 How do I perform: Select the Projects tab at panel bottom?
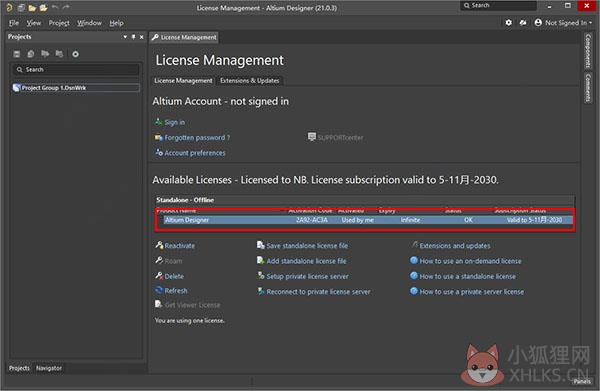pyautogui.click(x=19, y=368)
